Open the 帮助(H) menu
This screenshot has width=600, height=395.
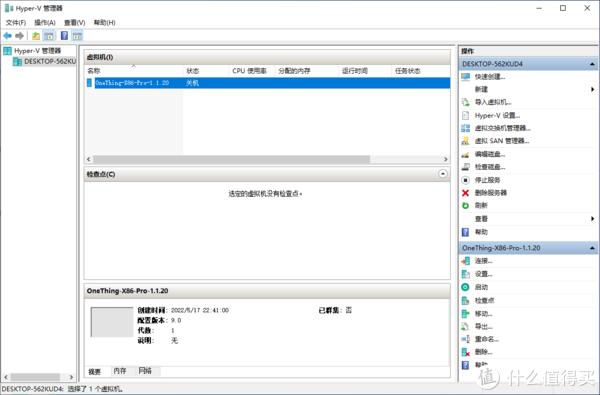pyautogui.click(x=104, y=23)
